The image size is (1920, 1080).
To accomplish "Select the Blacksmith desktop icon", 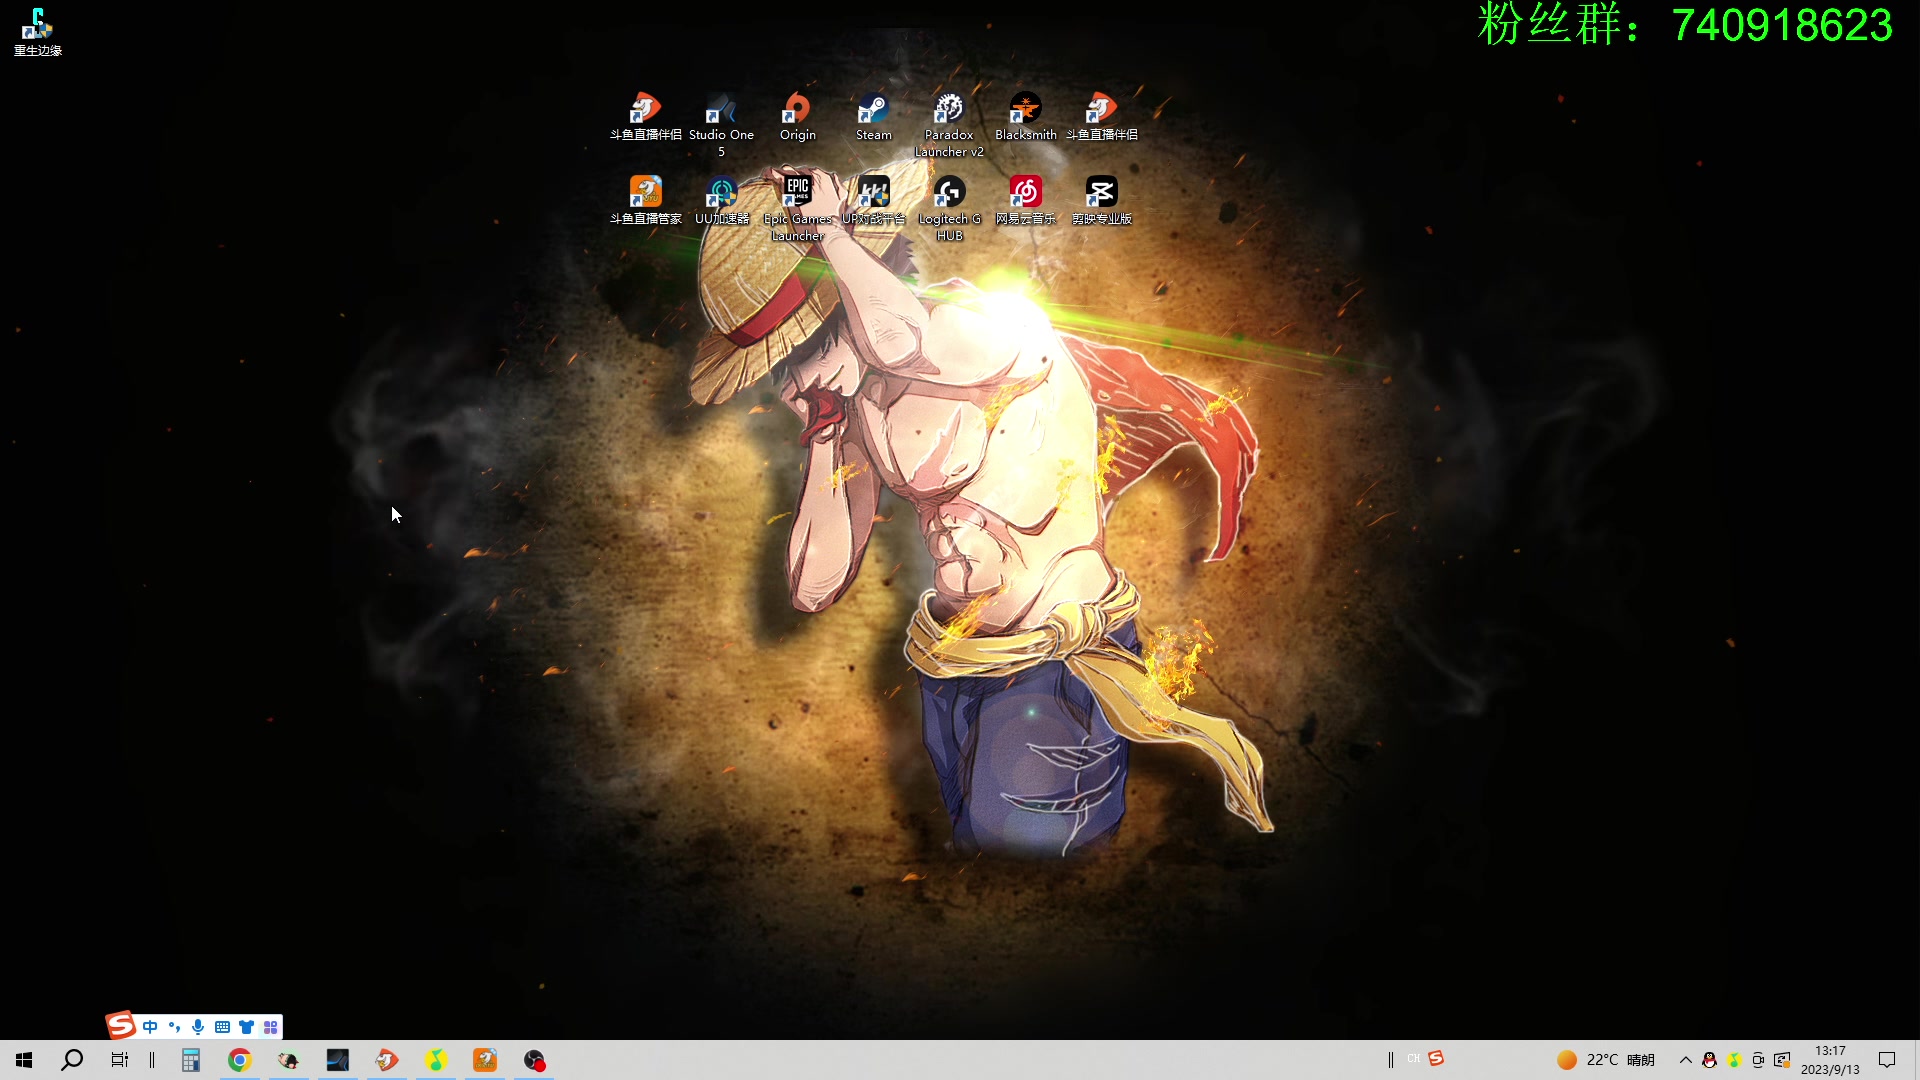I will [x=1025, y=117].
